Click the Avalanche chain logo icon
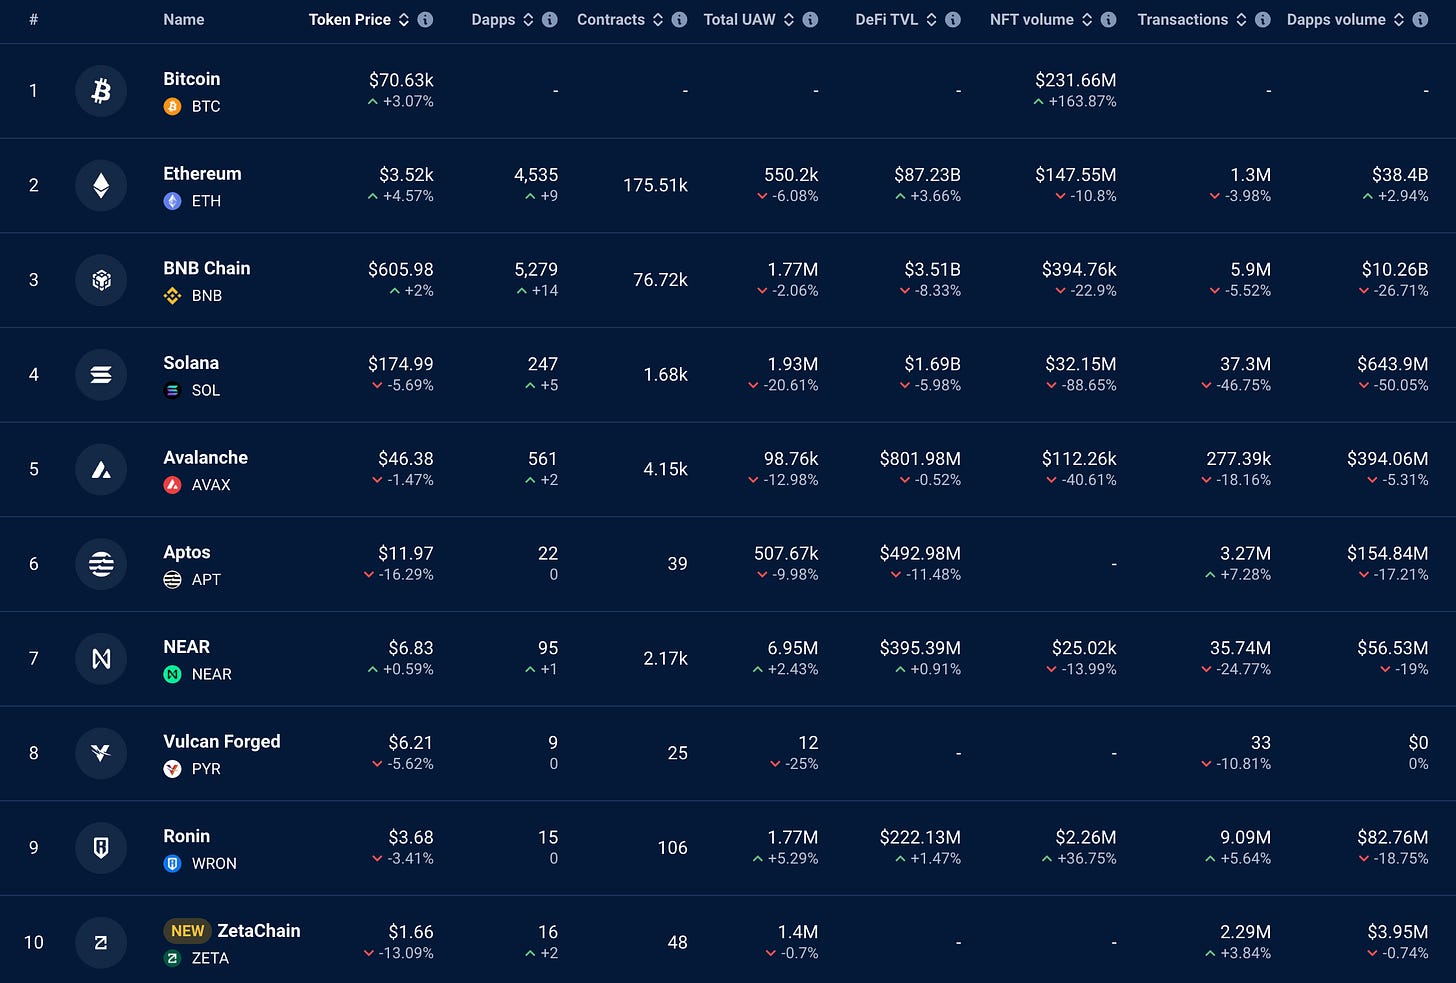 click(x=101, y=469)
